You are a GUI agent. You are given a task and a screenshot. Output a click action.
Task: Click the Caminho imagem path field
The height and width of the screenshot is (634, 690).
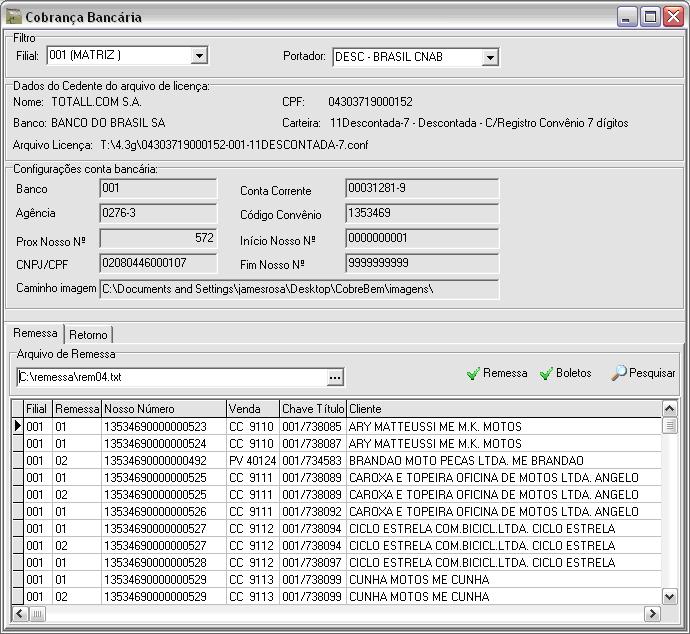click(299, 289)
